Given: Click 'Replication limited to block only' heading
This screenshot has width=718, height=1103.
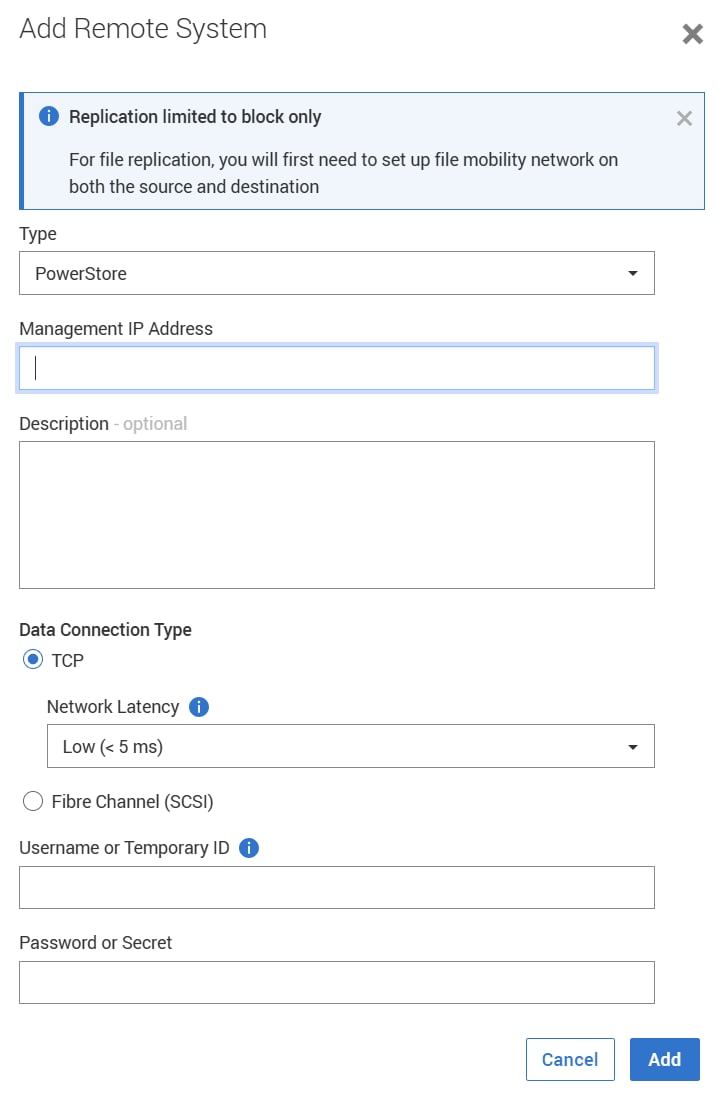Looking at the screenshot, I should point(195,117).
